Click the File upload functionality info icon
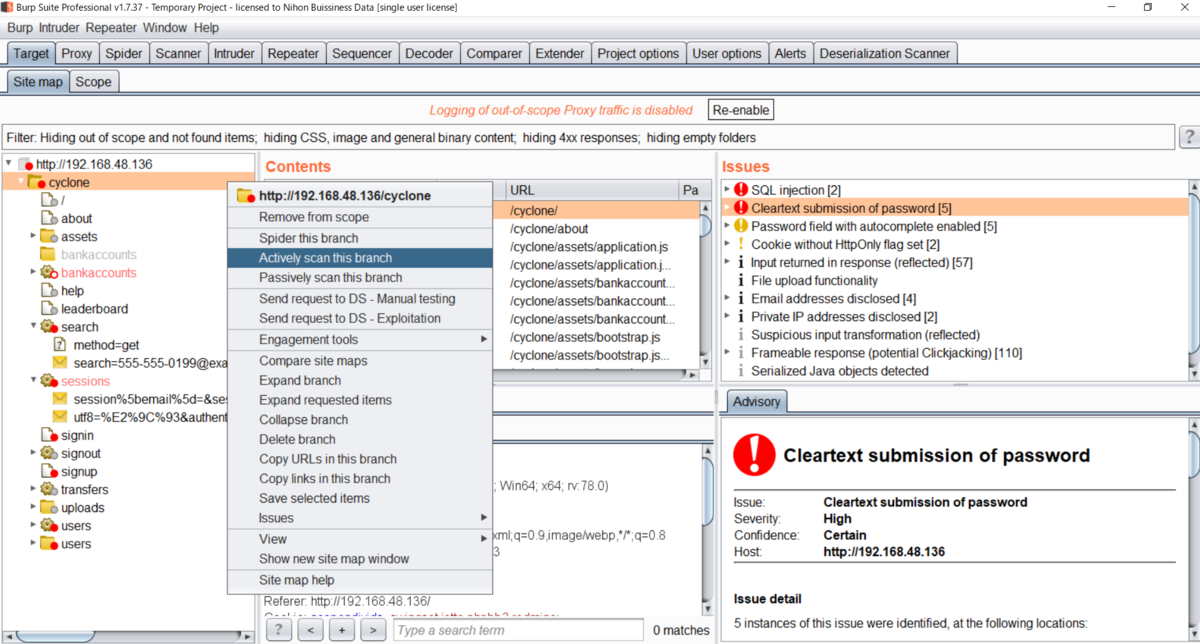This screenshot has width=1200, height=644. tap(741, 280)
